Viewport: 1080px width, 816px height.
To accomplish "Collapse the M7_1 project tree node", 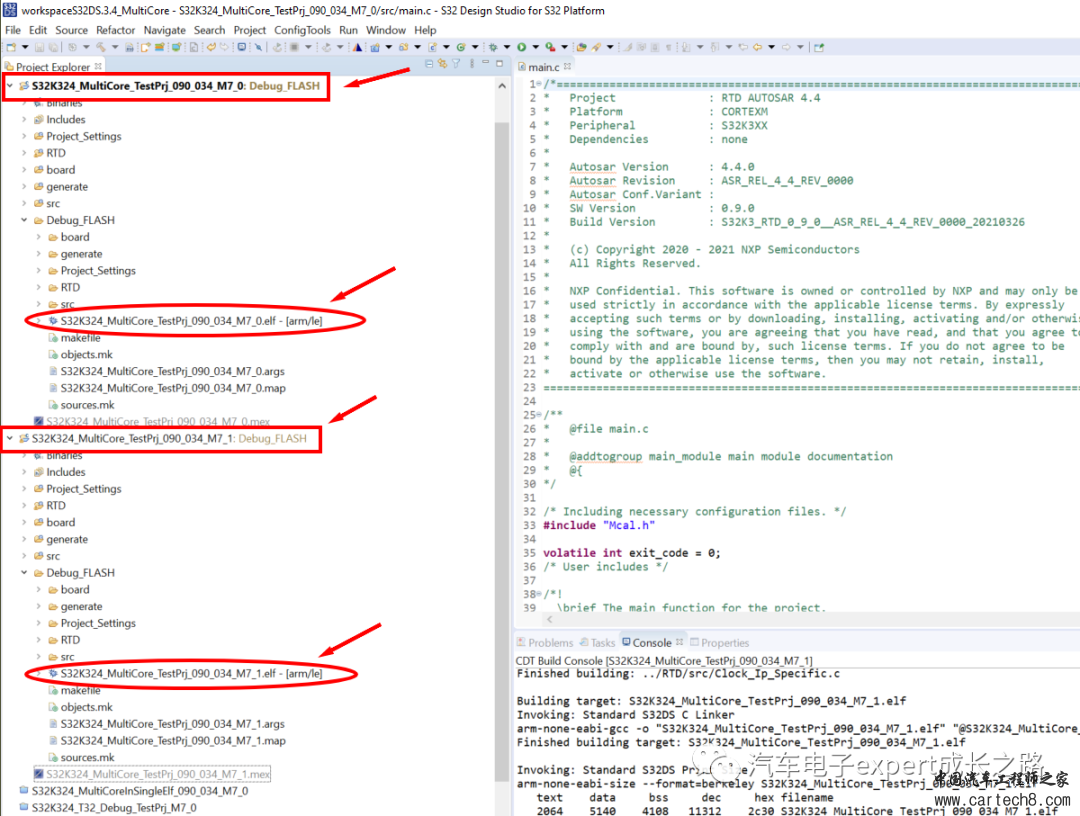I will click(10, 438).
